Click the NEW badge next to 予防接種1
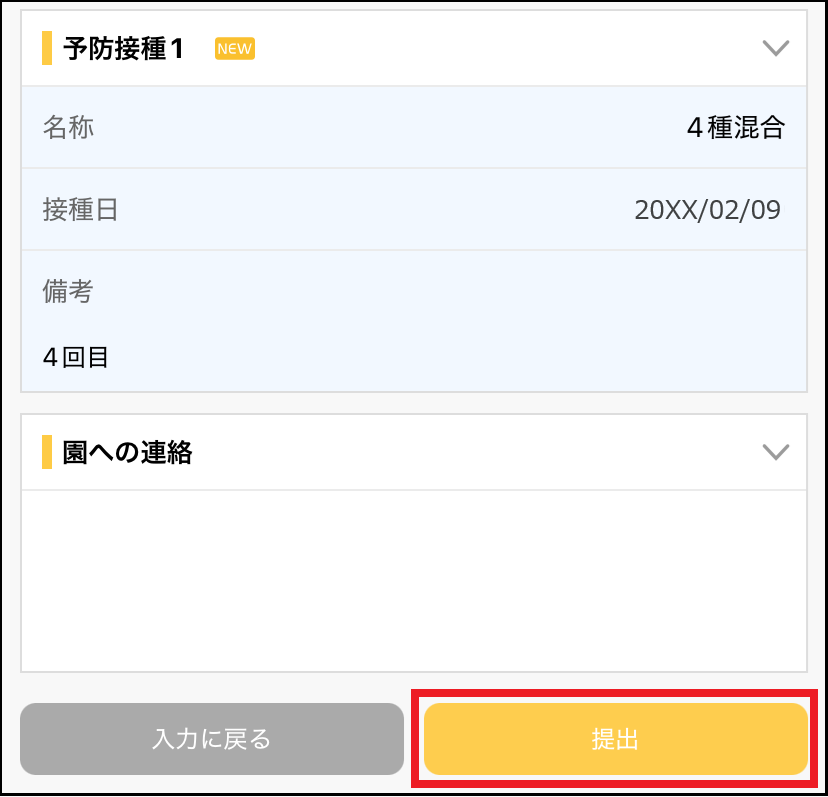828x797 pixels. (x=234, y=48)
